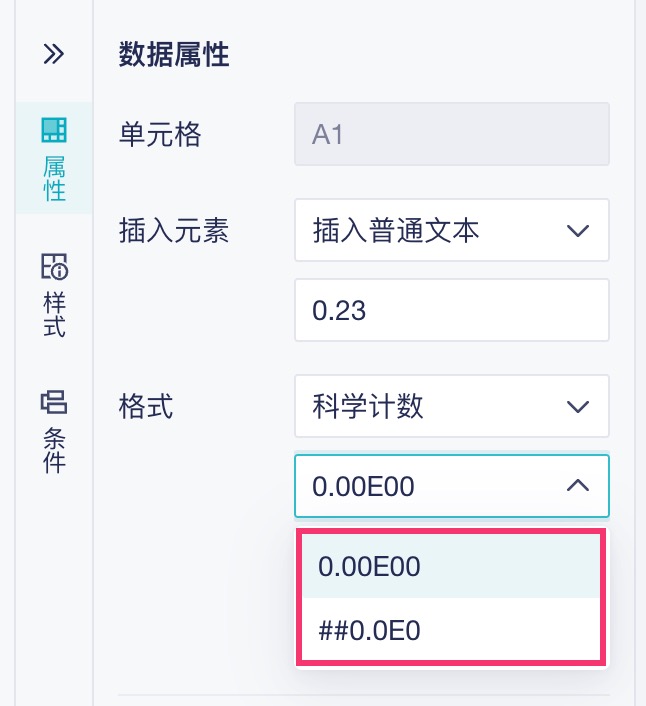Click the 格式 label
Viewport: 646px width, 706px height.
[x=146, y=406]
